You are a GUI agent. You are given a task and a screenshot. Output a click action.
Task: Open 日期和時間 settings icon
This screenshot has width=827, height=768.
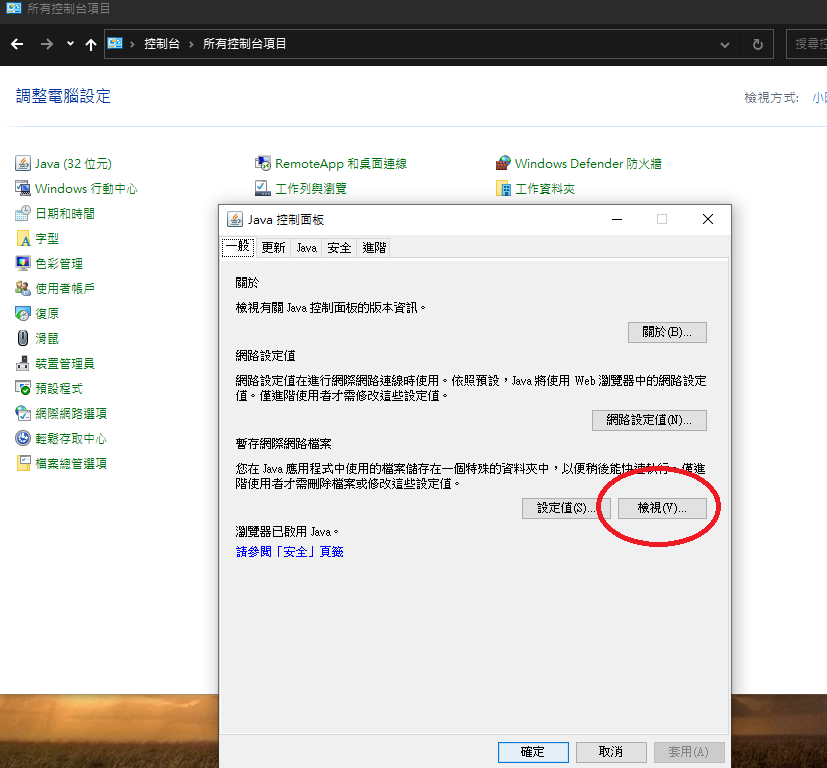click(23, 213)
